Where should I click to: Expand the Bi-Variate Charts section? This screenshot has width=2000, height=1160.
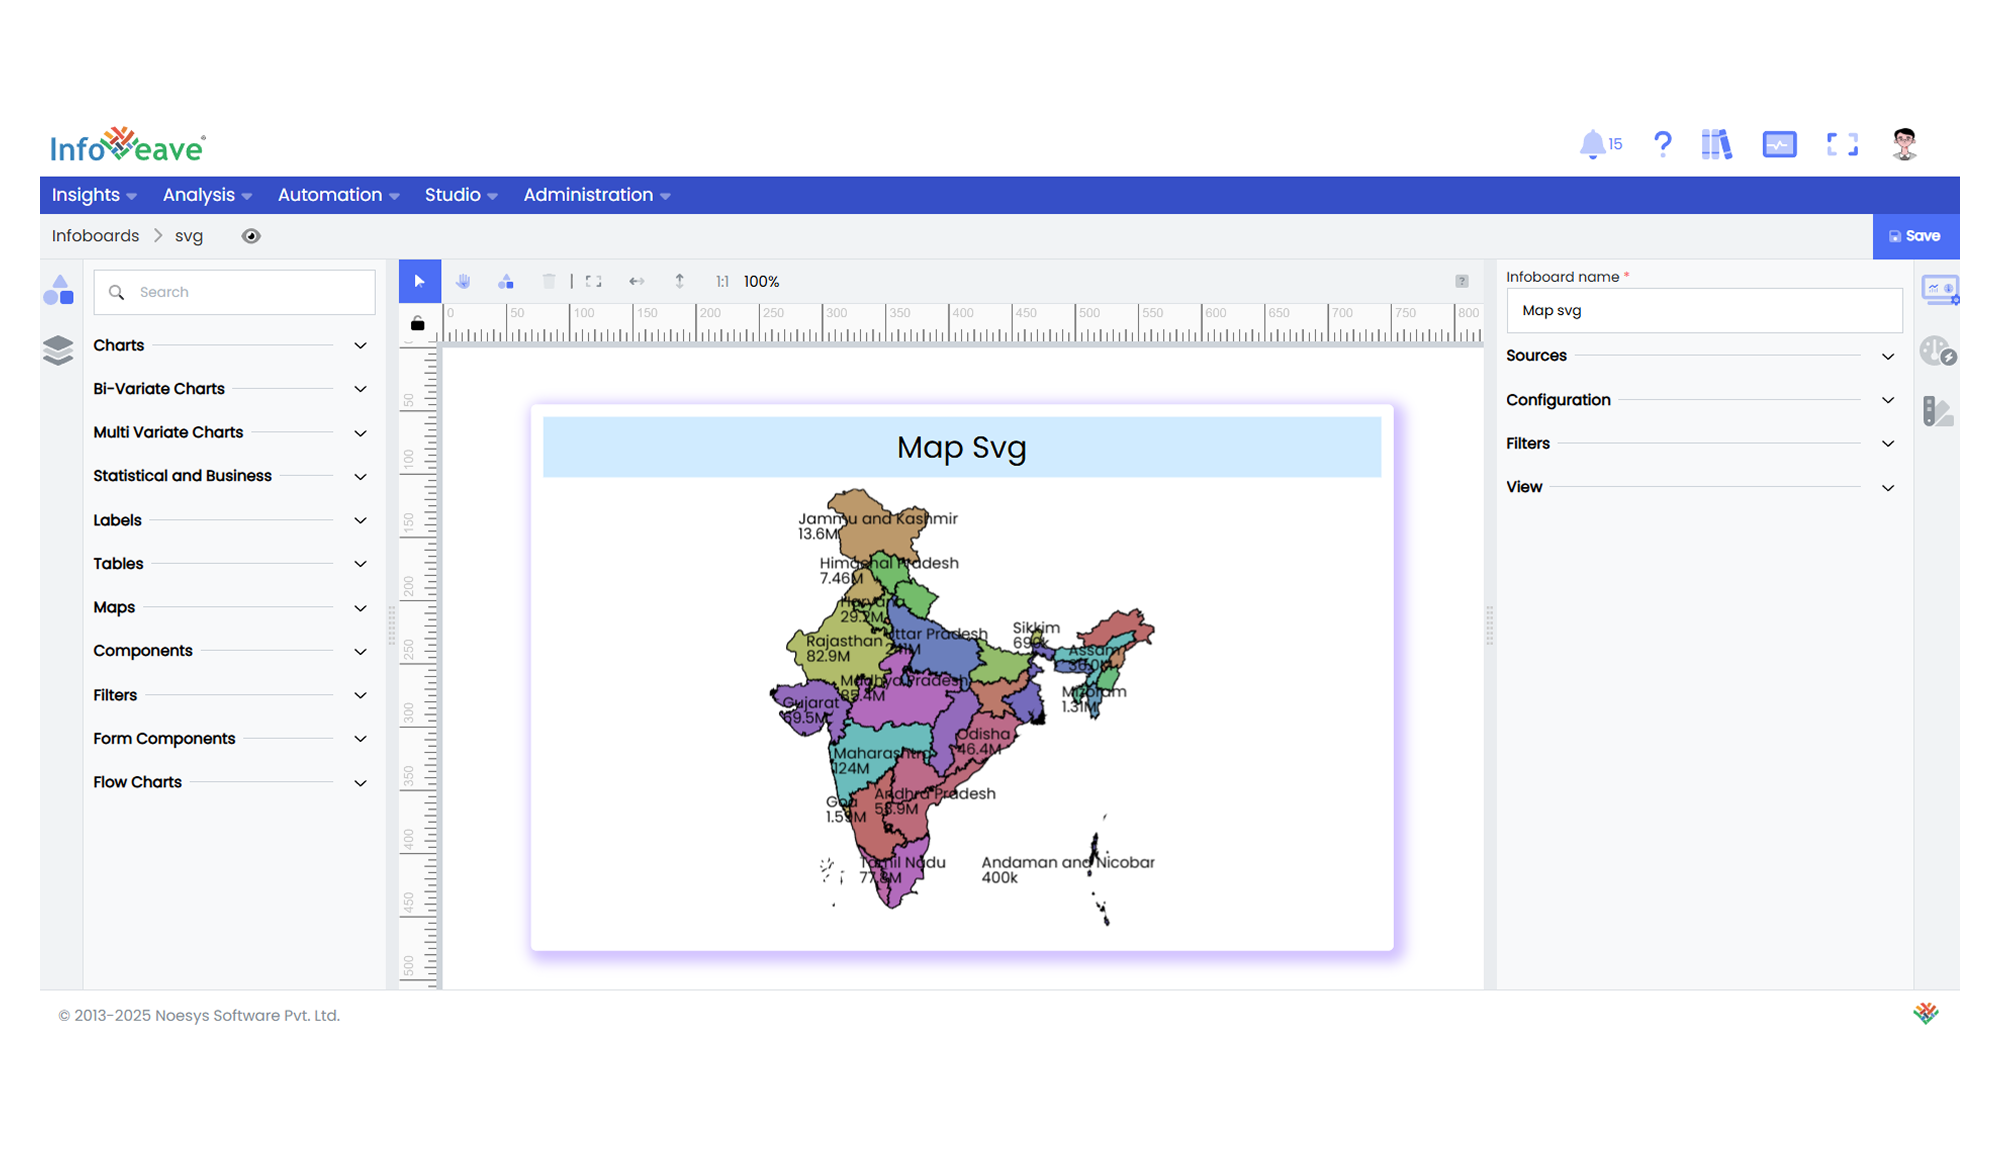[231, 389]
